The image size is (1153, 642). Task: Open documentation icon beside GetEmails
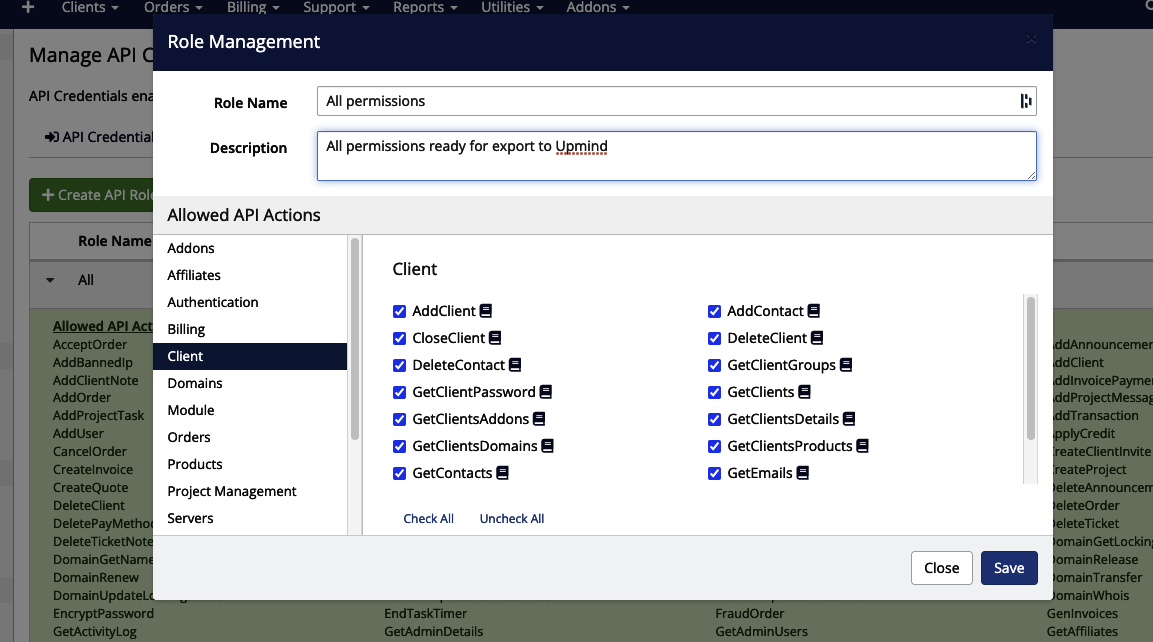point(802,473)
